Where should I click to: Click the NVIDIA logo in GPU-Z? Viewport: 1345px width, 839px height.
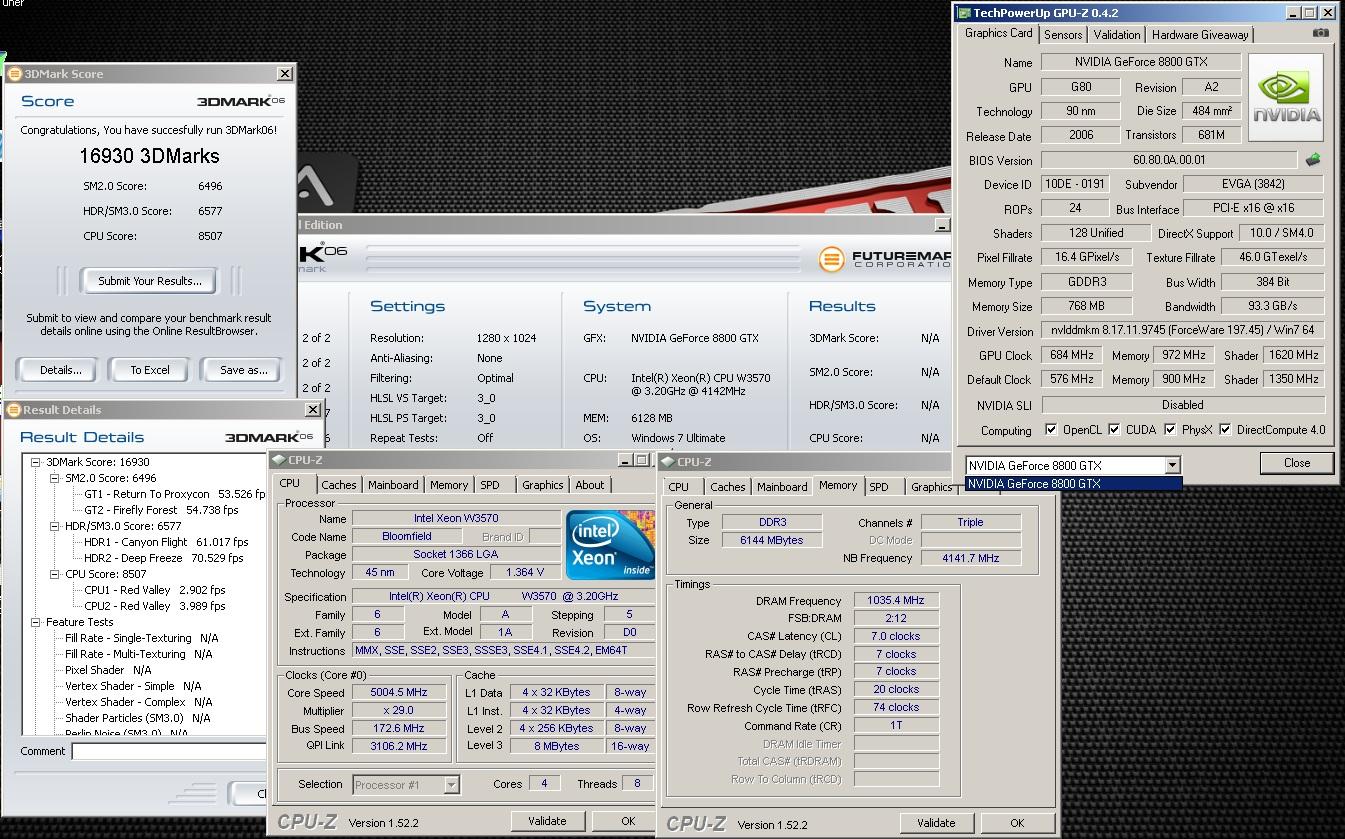(1285, 97)
